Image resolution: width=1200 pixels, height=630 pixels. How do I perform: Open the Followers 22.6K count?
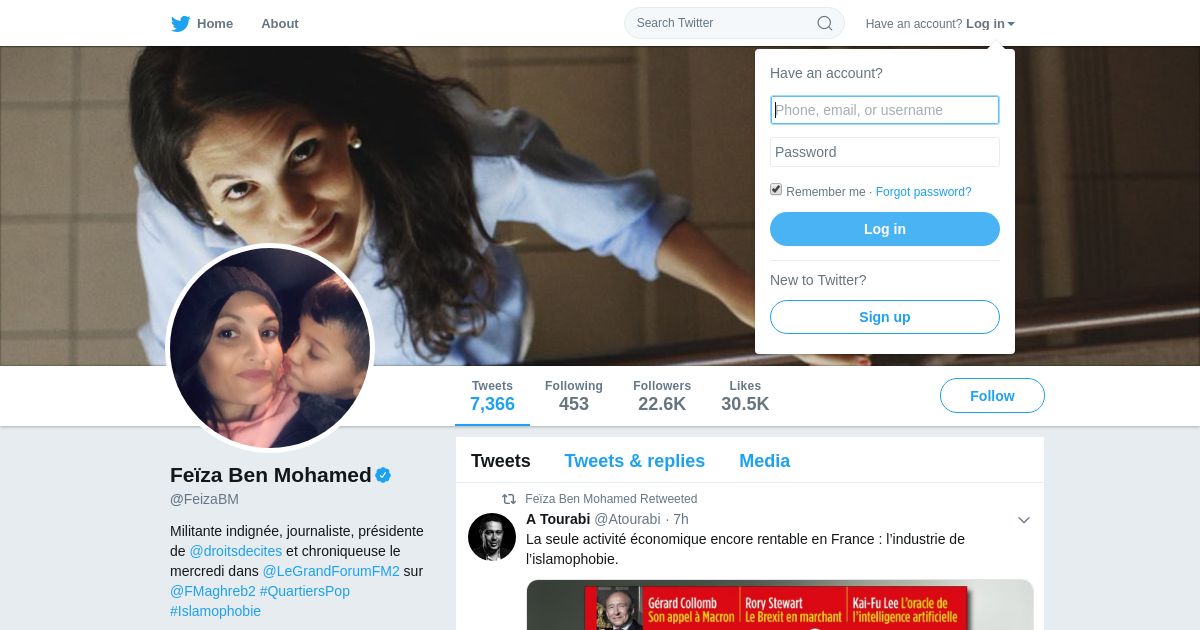(x=662, y=396)
